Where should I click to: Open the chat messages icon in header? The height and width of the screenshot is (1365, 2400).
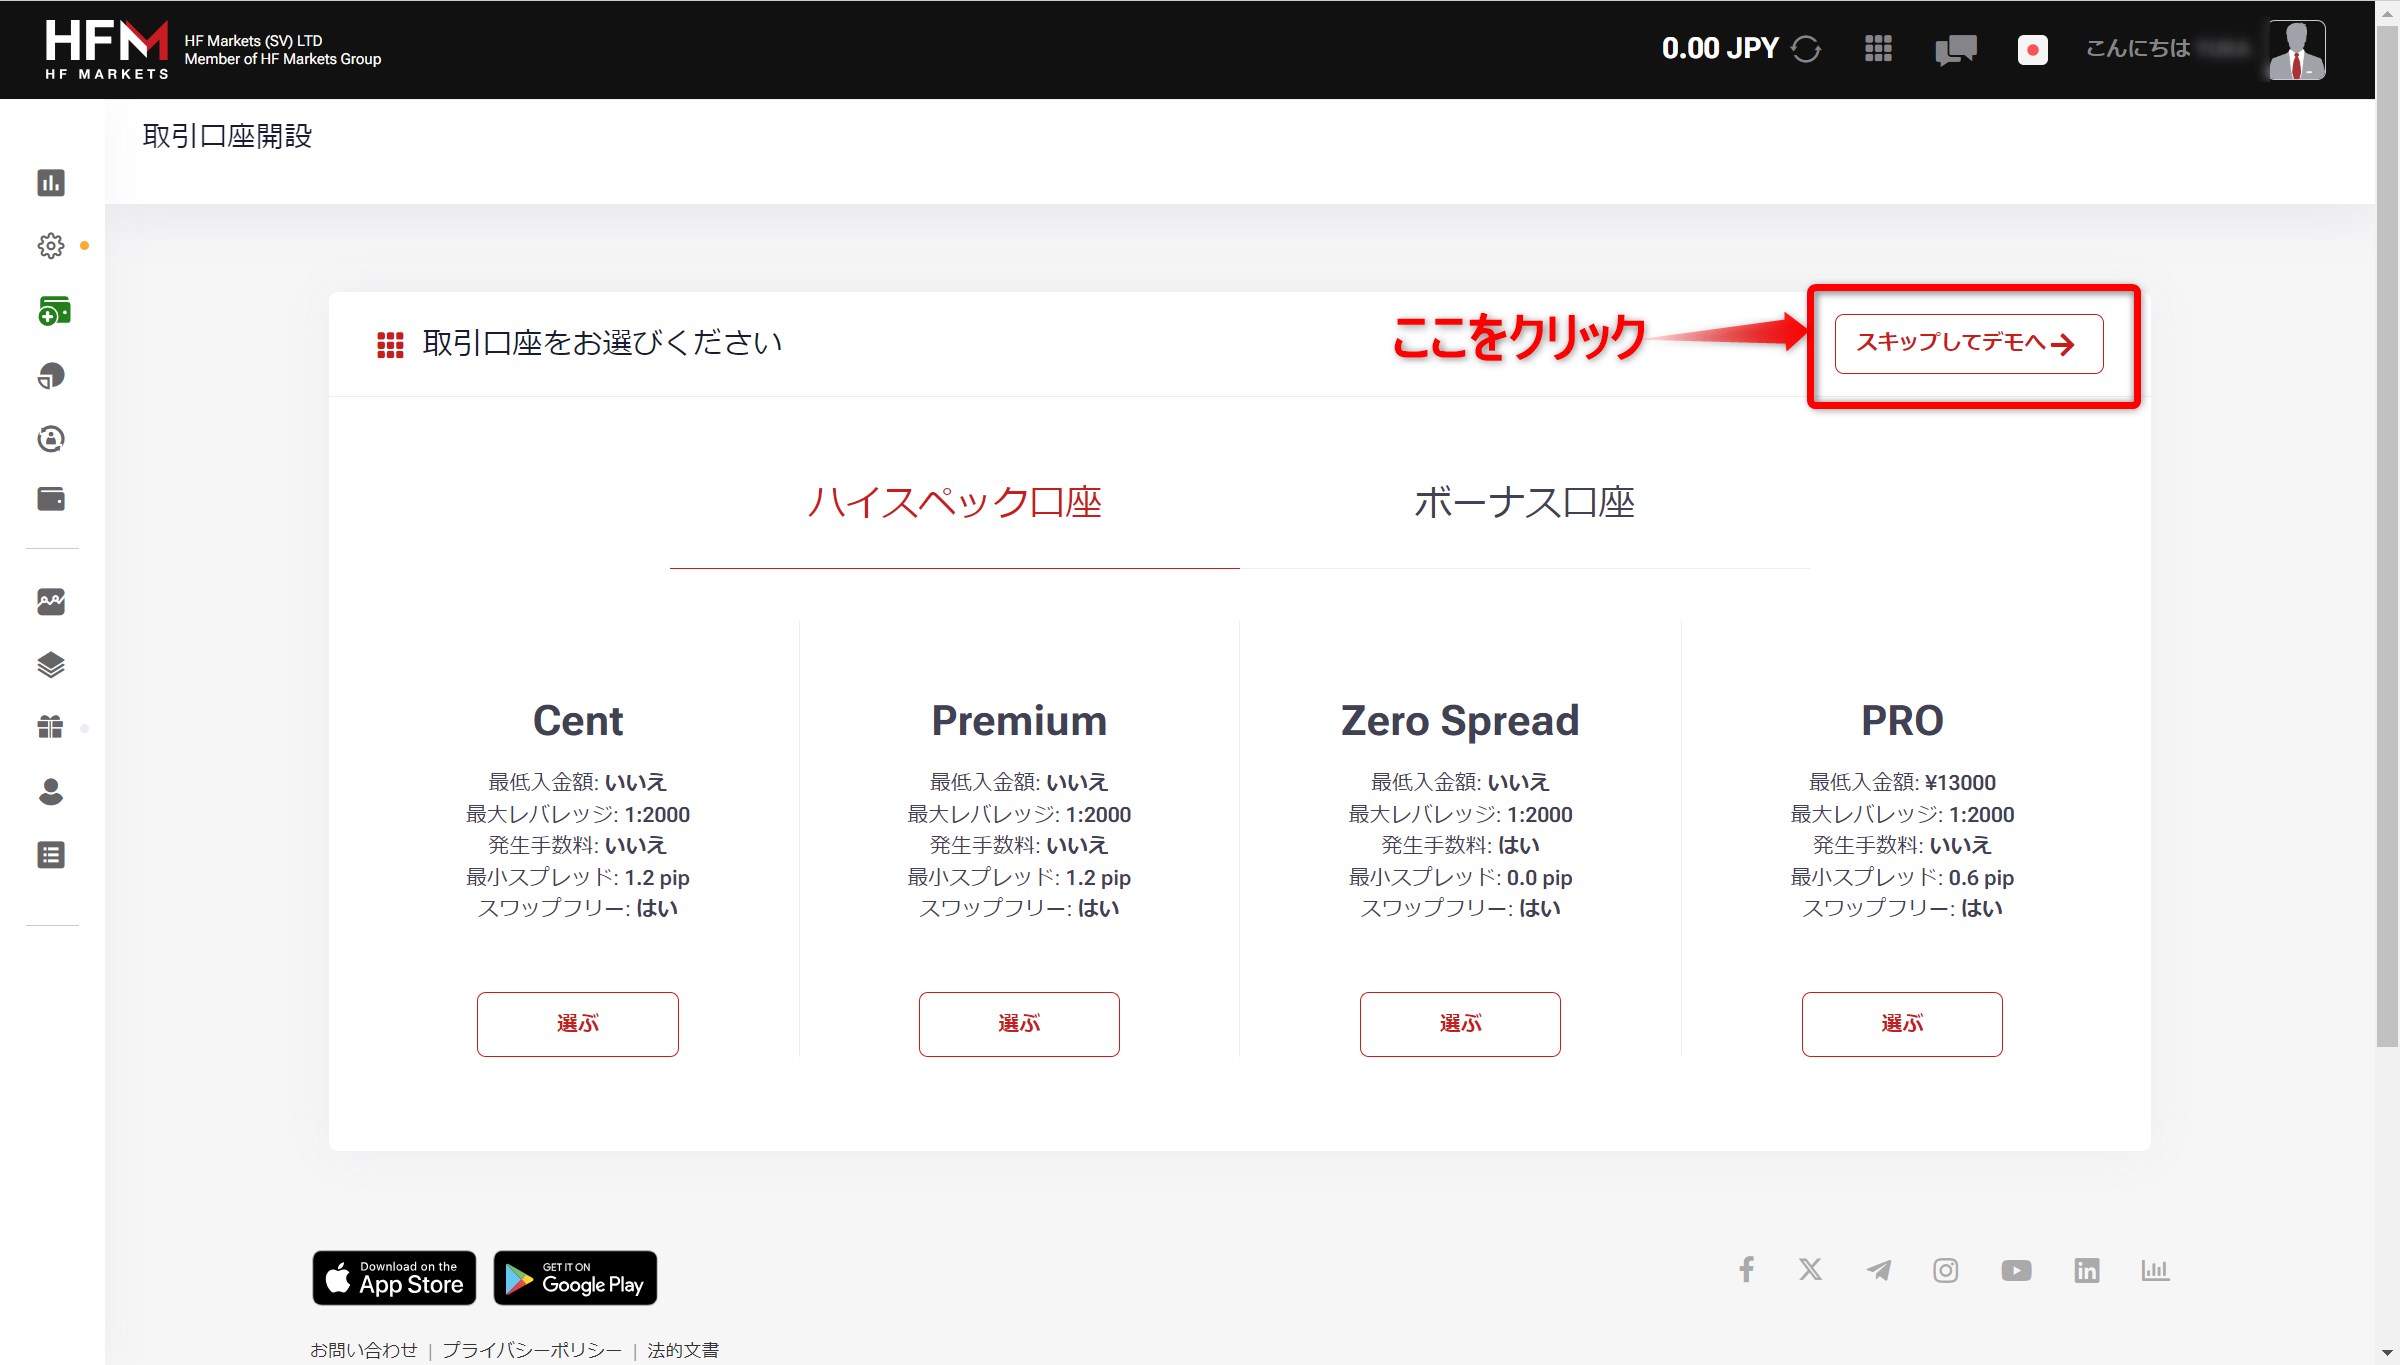1955,49
